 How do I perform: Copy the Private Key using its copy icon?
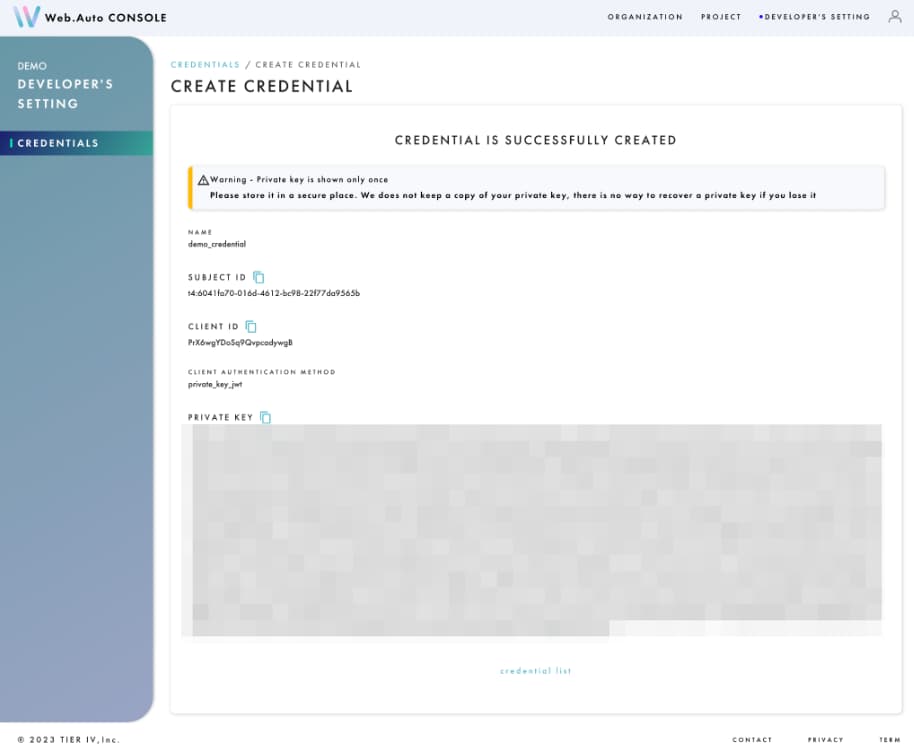tap(264, 417)
